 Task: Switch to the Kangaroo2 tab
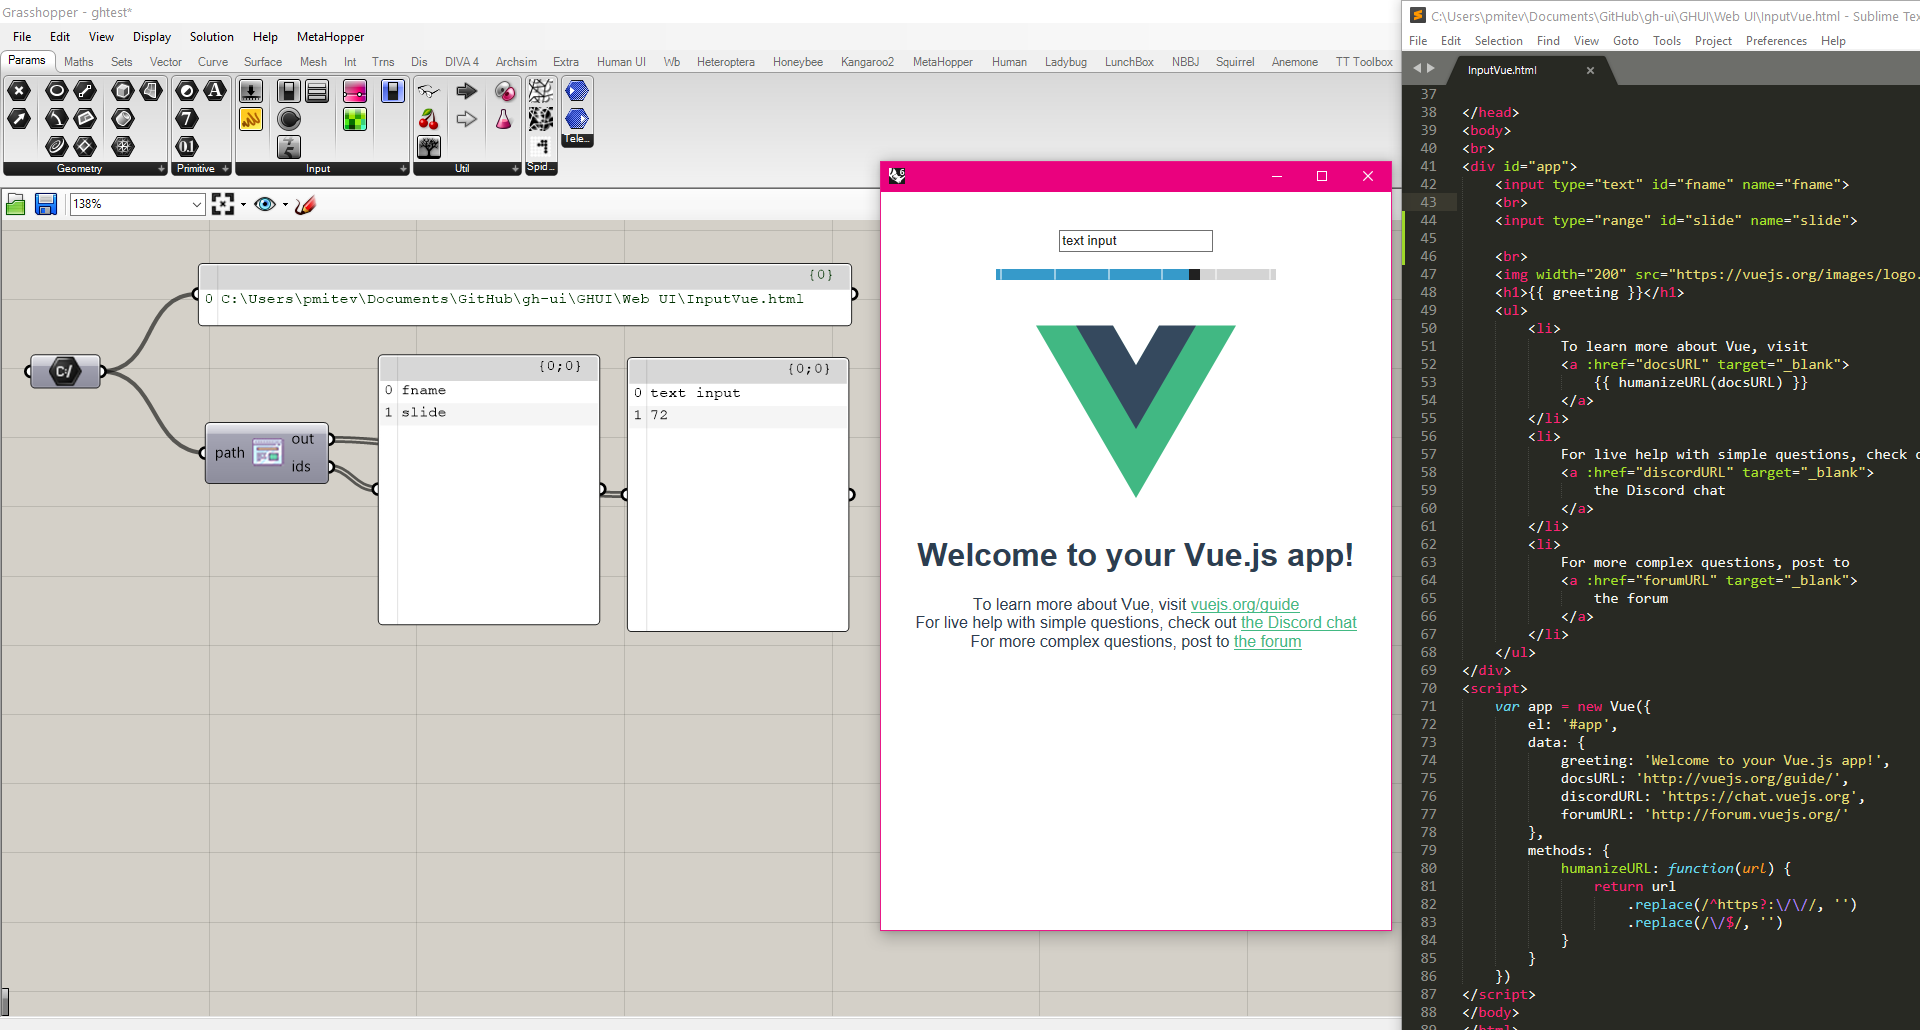[867, 62]
